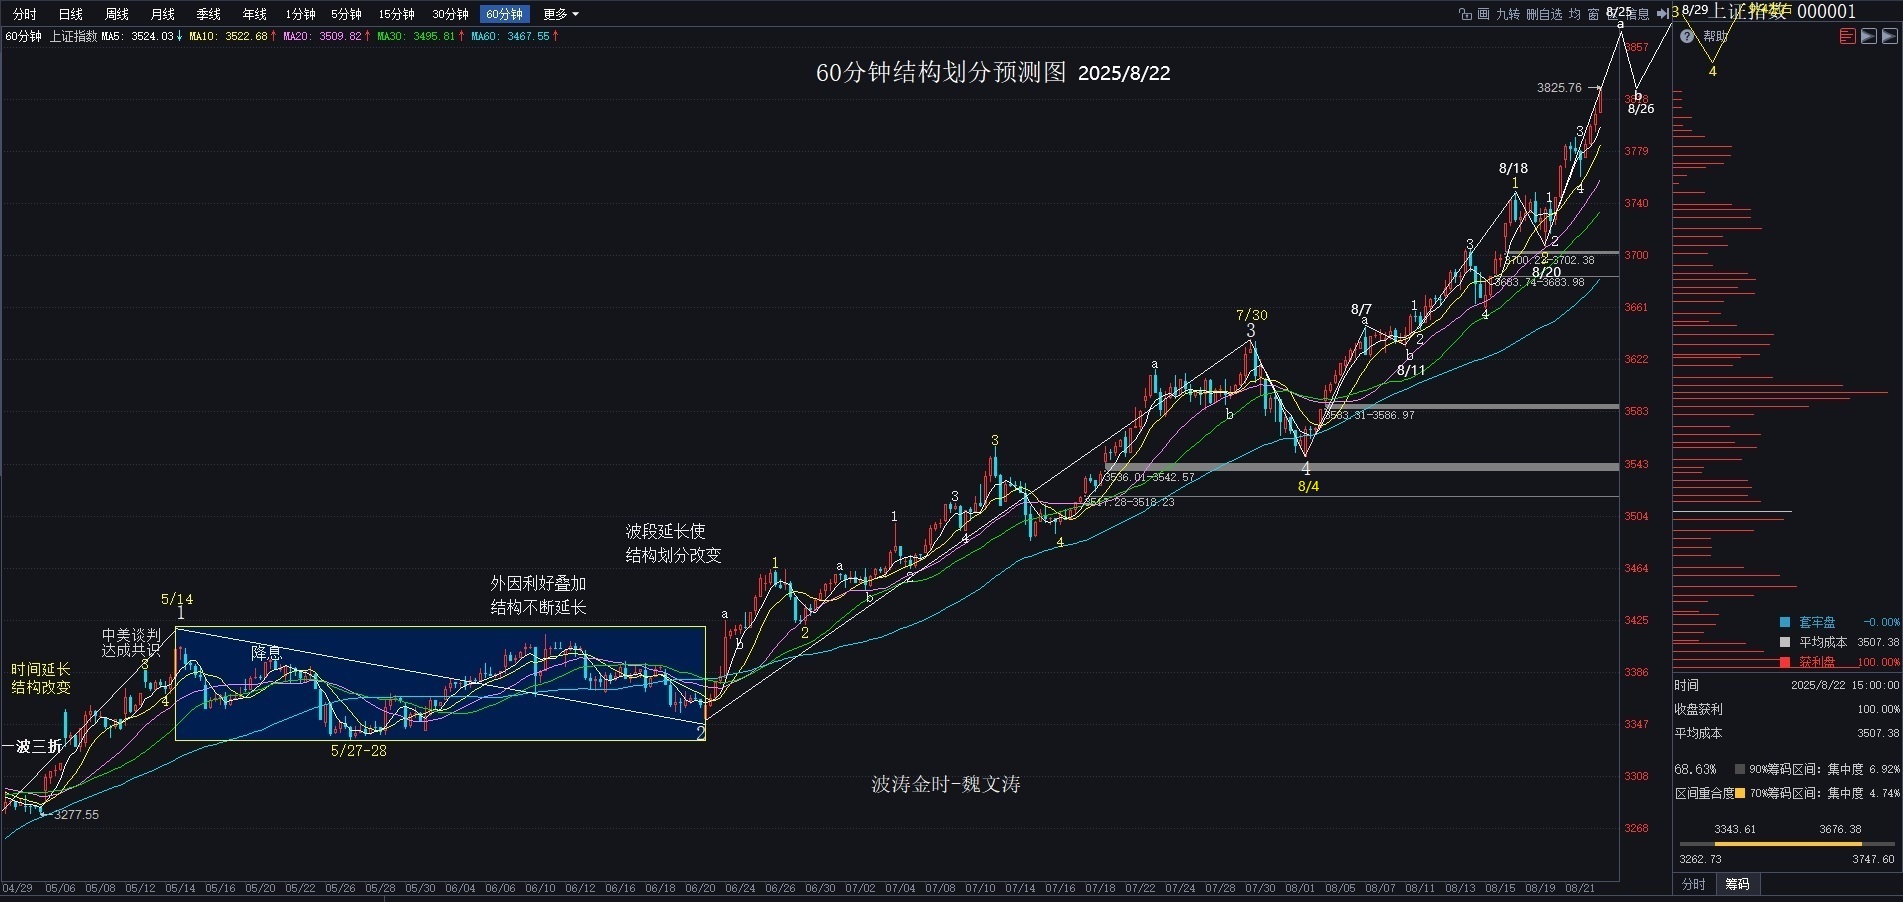Screen dimensions: 1903x902
Task: Click the 8/4 wave low label
Action: tap(1308, 486)
